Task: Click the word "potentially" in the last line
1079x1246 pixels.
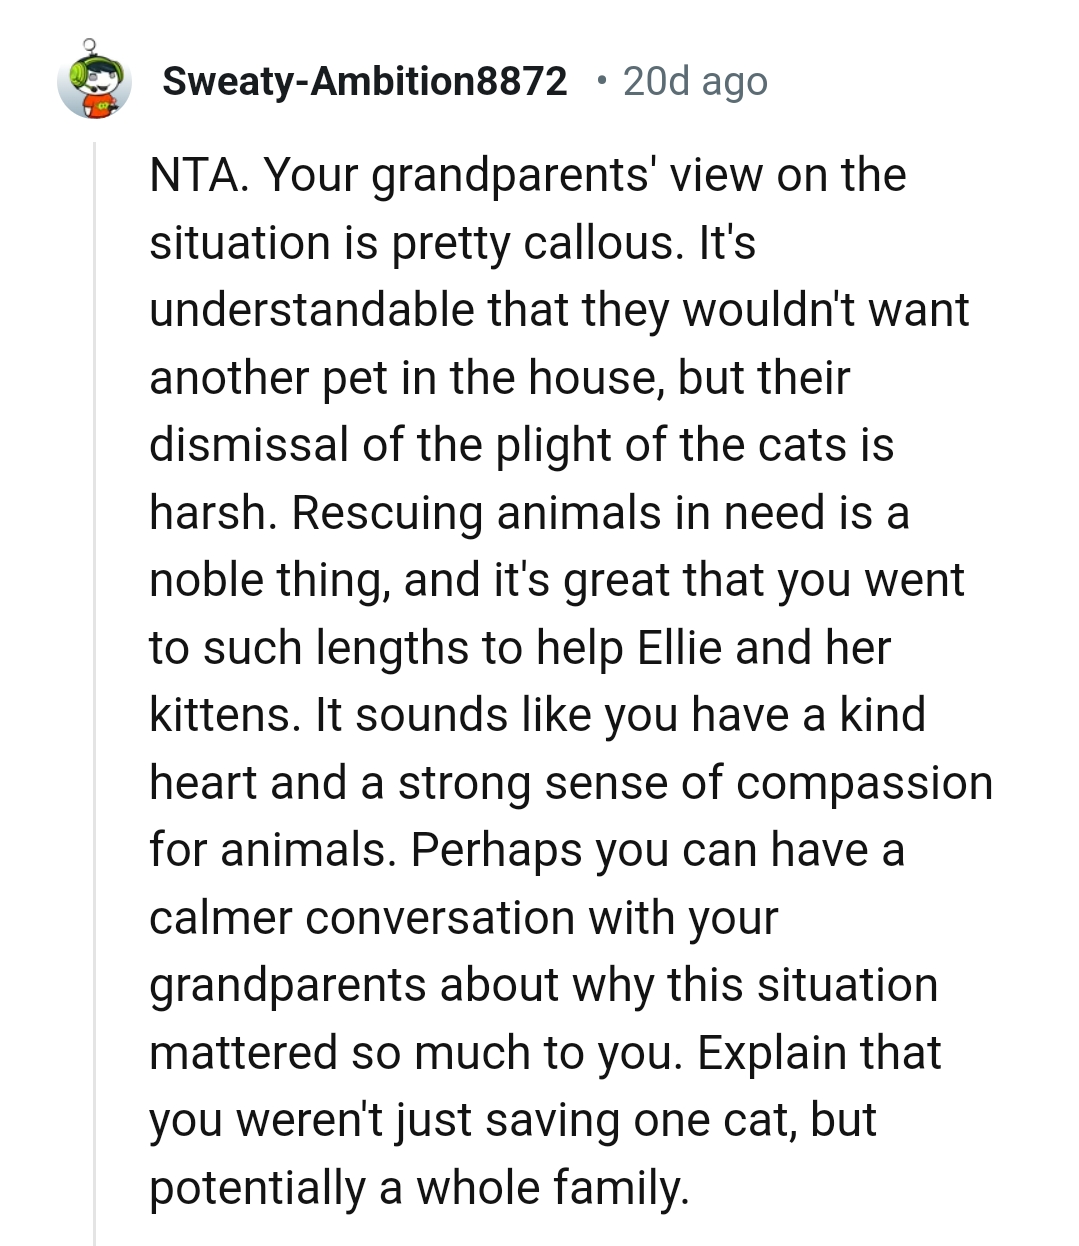Action: [256, 1188]
